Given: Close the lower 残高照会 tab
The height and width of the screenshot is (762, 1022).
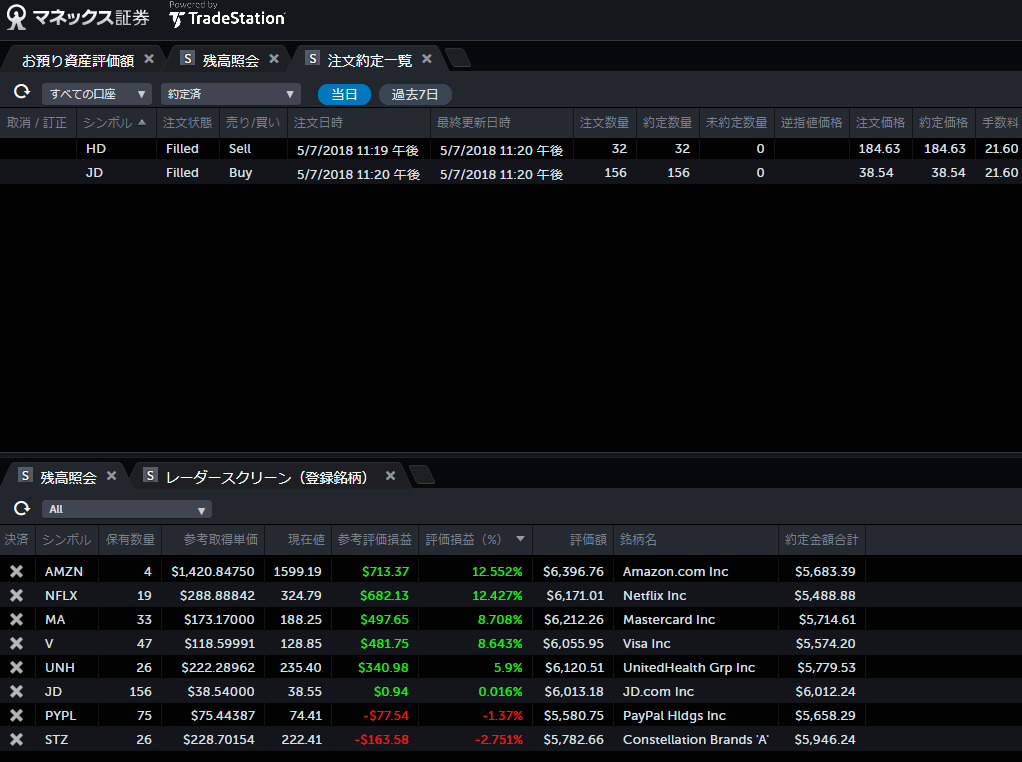Looking at the screenshot, I should click(x=111, y=476).
